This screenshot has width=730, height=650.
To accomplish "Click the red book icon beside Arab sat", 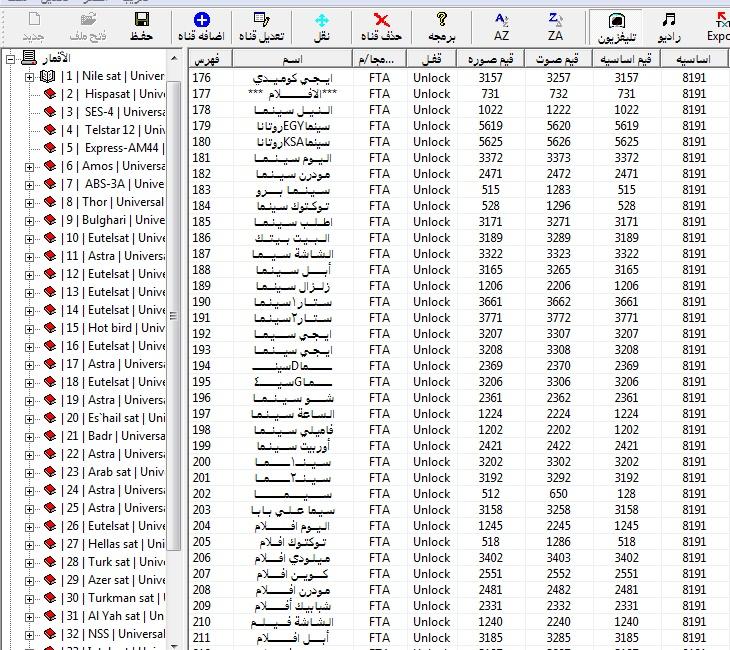I will [50, 472].
